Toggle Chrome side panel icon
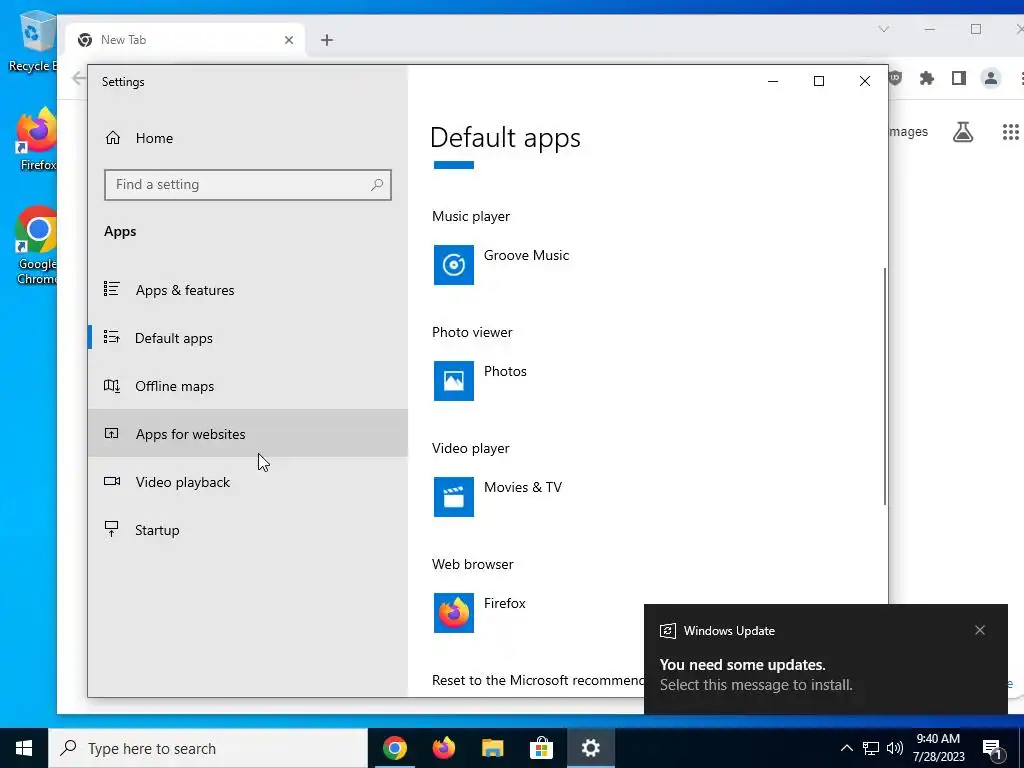The height and width of the screenshot is (768, 1024). coord(959,78)
